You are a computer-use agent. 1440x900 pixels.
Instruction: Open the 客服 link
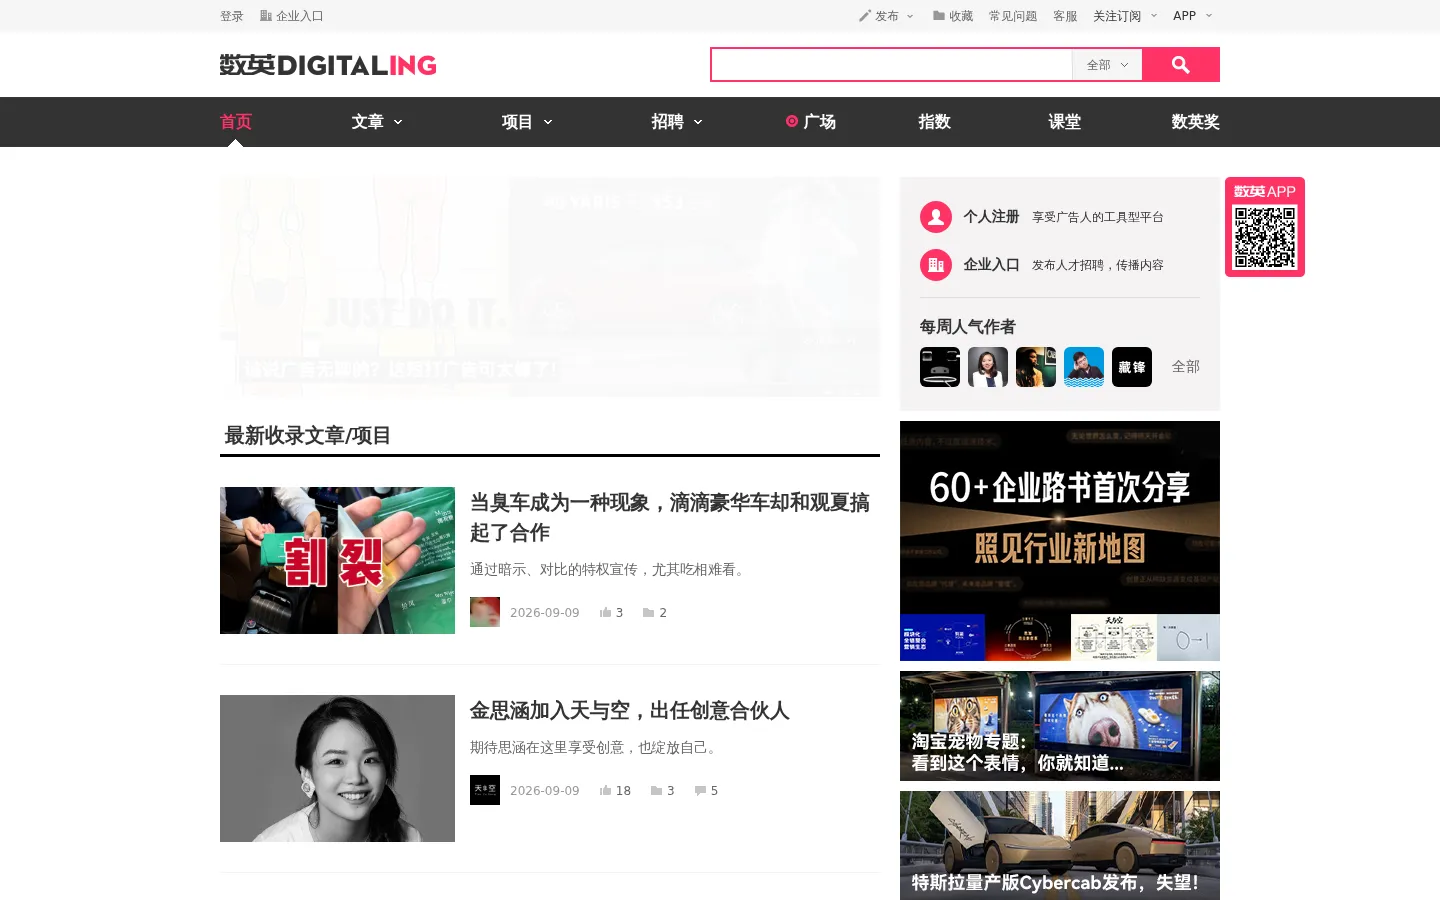(x=1065, y=16)
